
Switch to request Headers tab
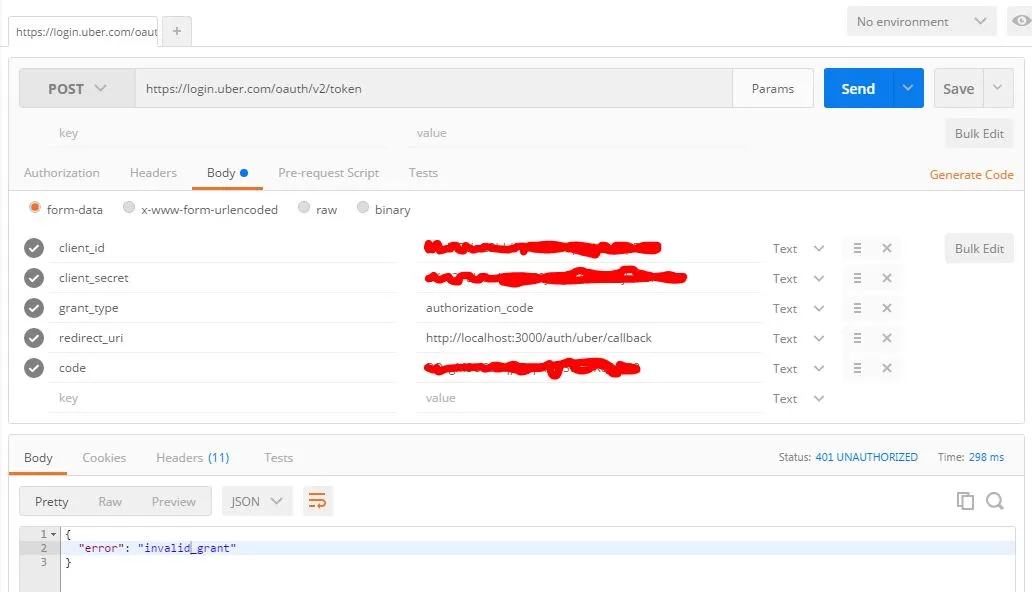click(153, 173)
